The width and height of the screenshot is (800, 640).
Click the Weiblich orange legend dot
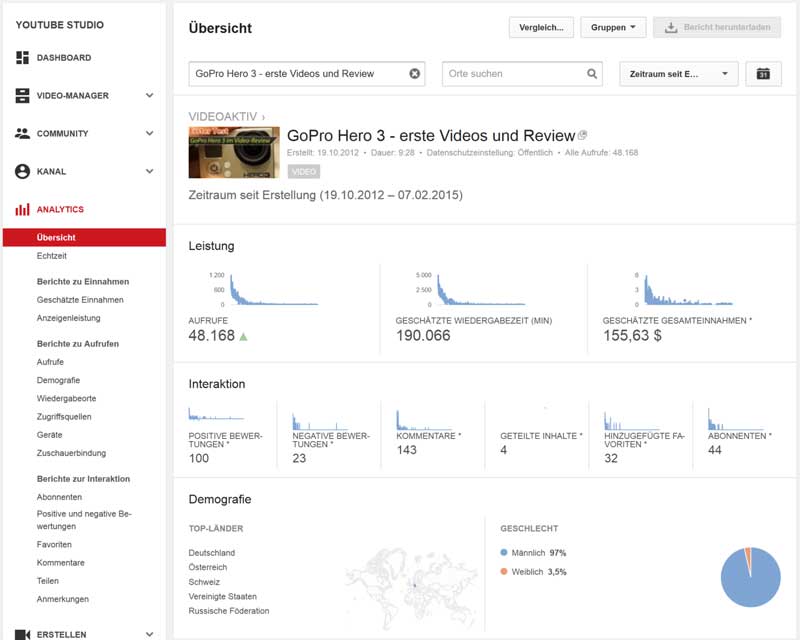coord(504,571)
